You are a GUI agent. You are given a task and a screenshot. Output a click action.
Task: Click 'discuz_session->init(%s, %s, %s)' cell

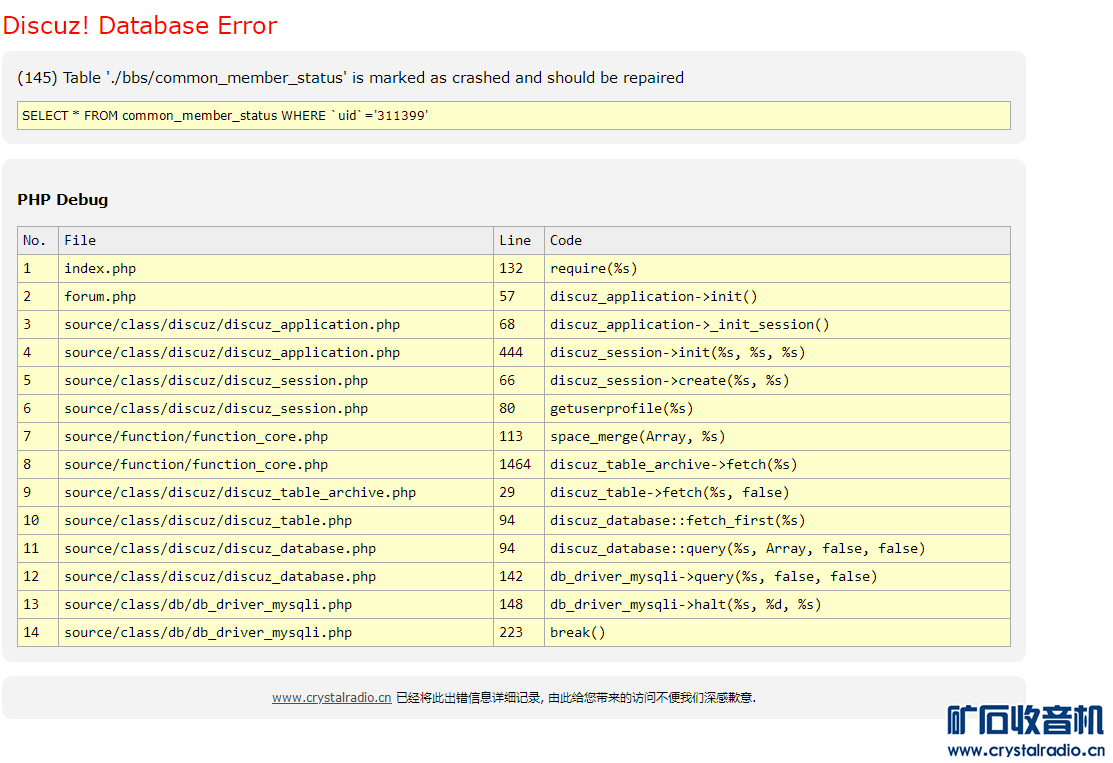click(777, 353)
